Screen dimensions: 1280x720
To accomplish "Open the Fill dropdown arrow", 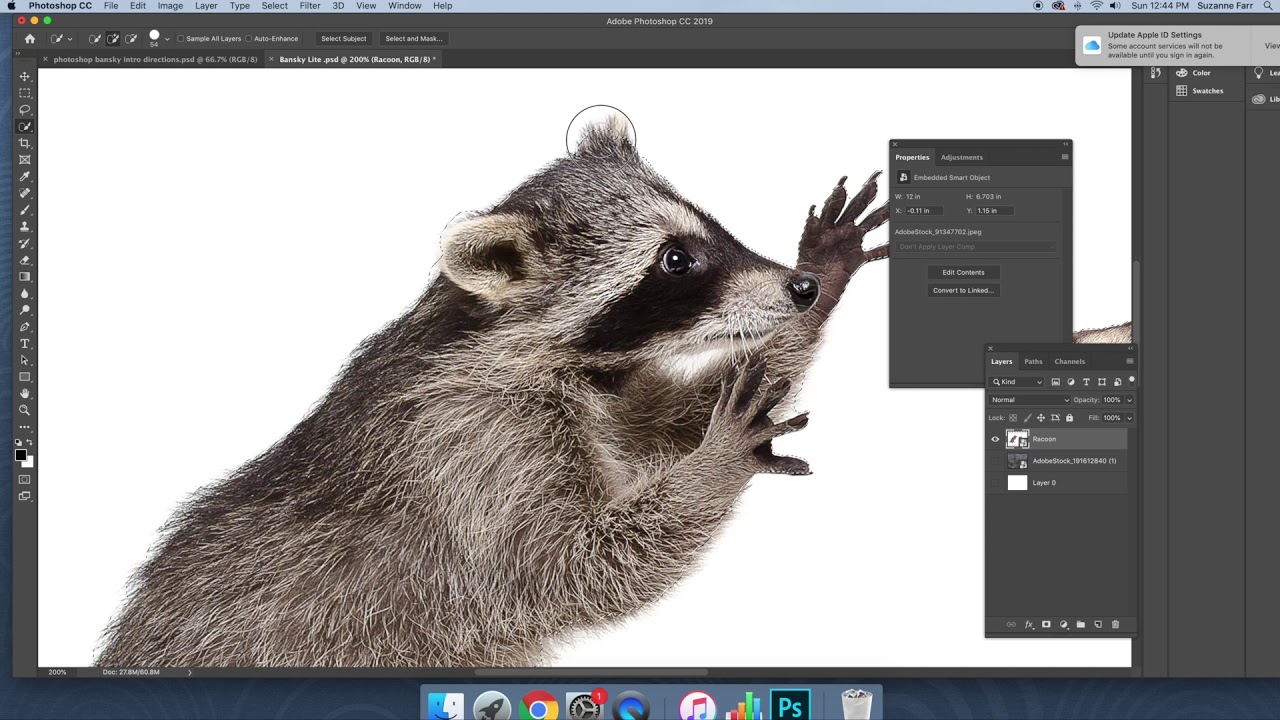I will point(1129,418).
